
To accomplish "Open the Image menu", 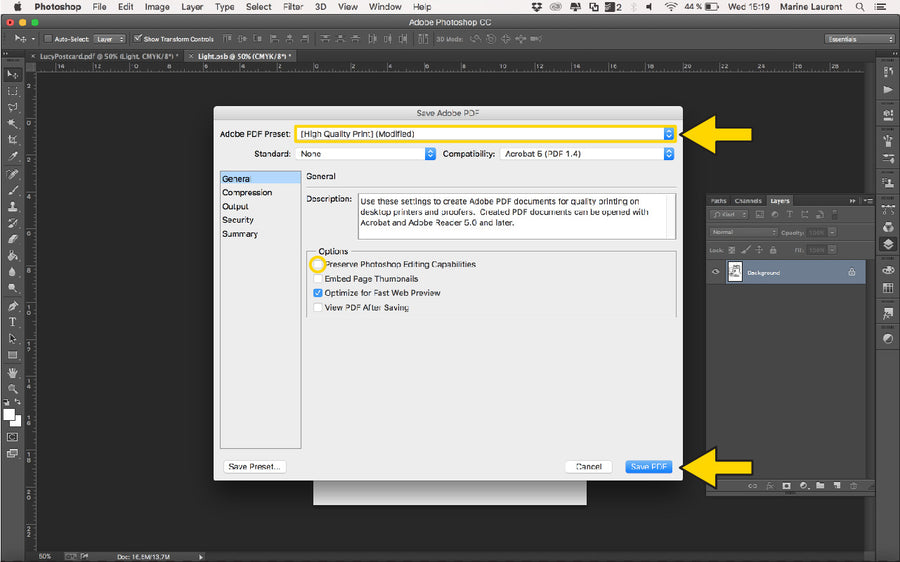I will coord(157,7).
